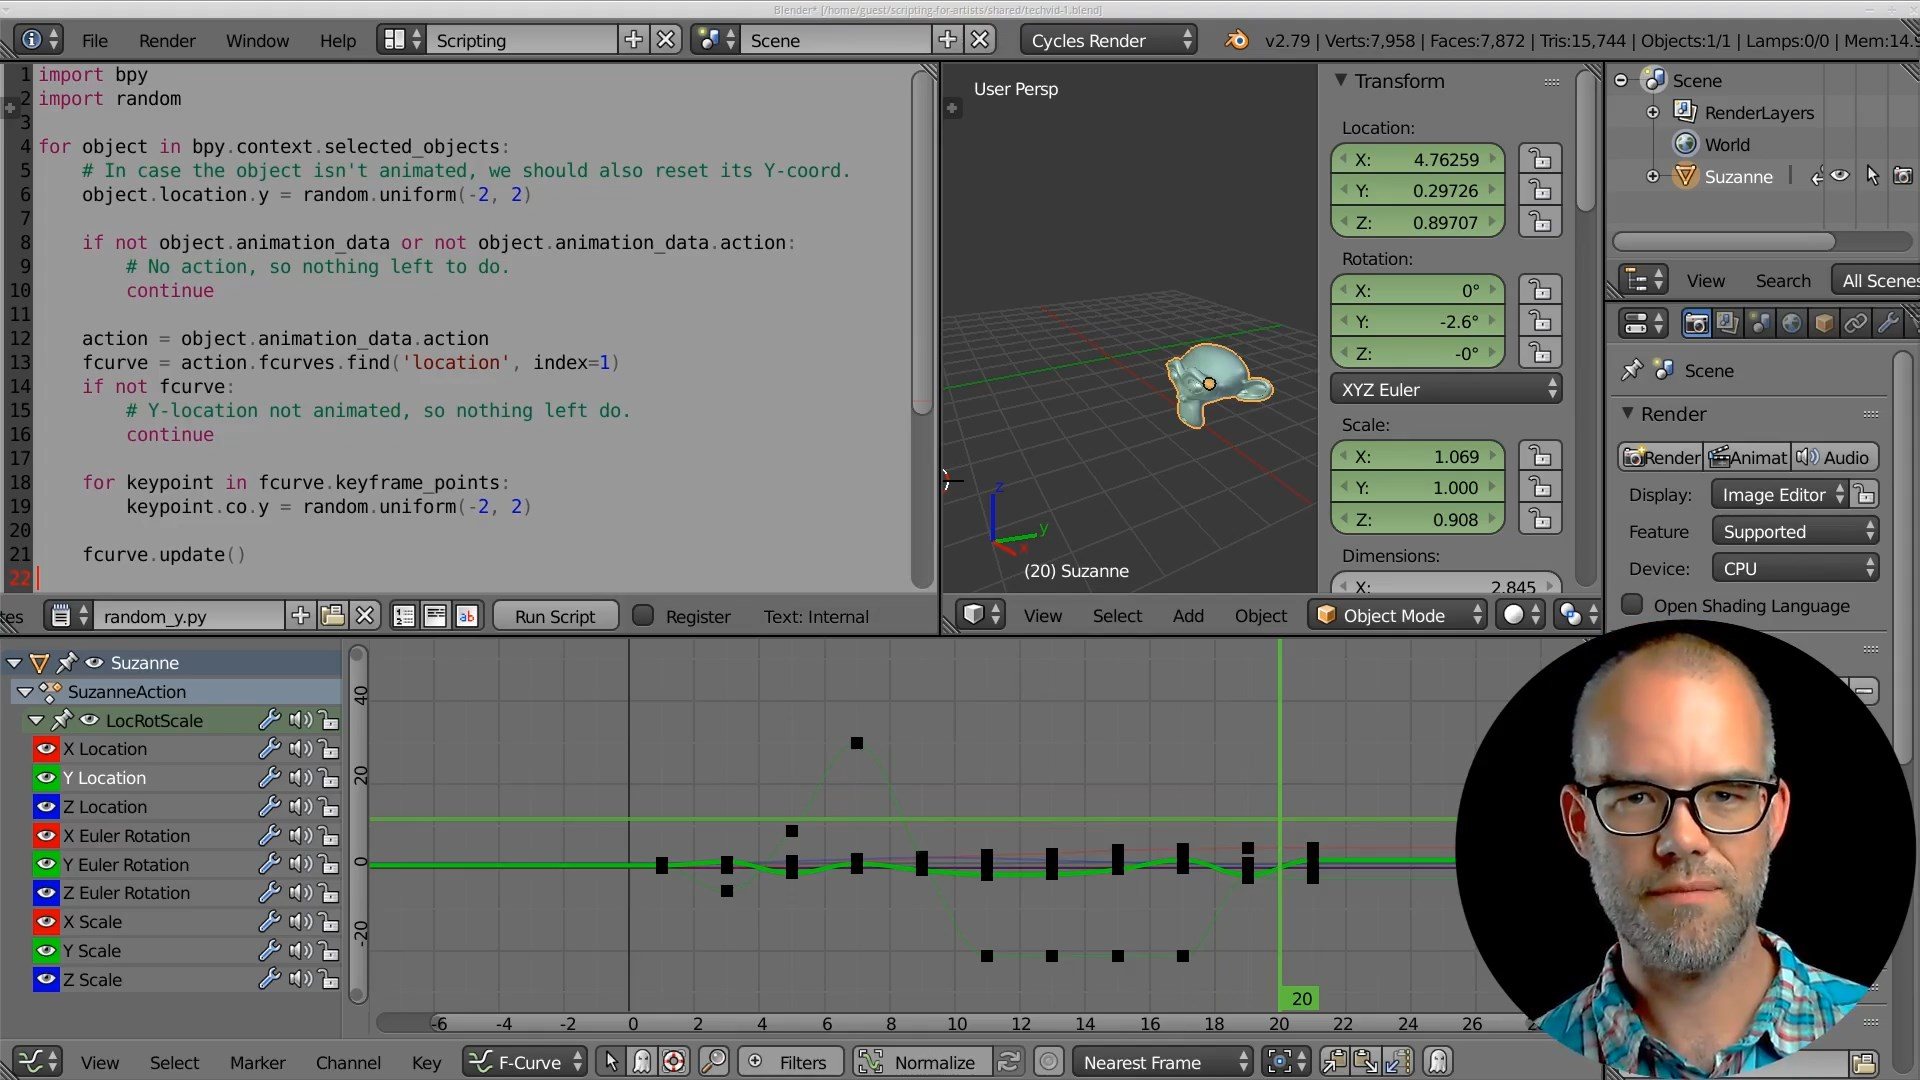Image resolution: width=1920 pixels, height=1080 pixels.
Task: Click the current frame marker 20
Action: tap(1301, 998)
